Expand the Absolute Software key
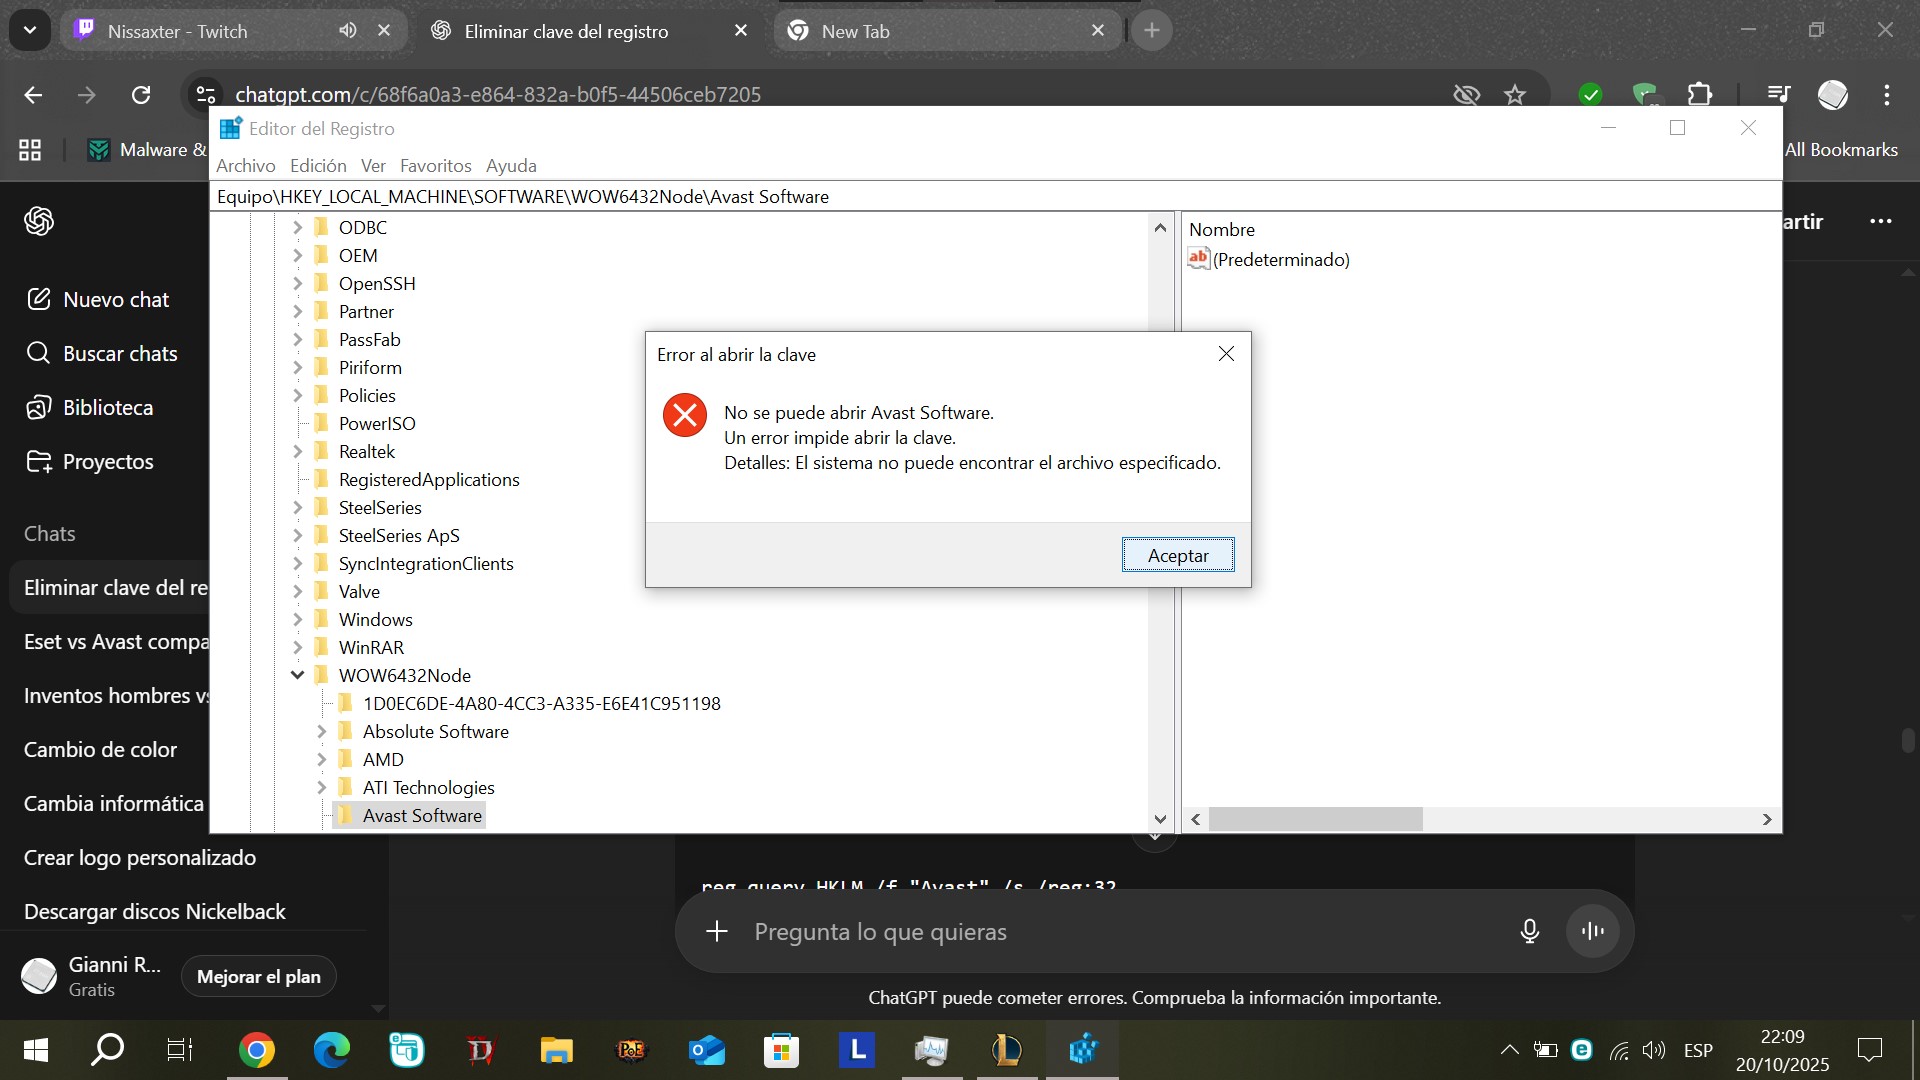This screenshot has width=1920, height=1080. click(321, 731)
